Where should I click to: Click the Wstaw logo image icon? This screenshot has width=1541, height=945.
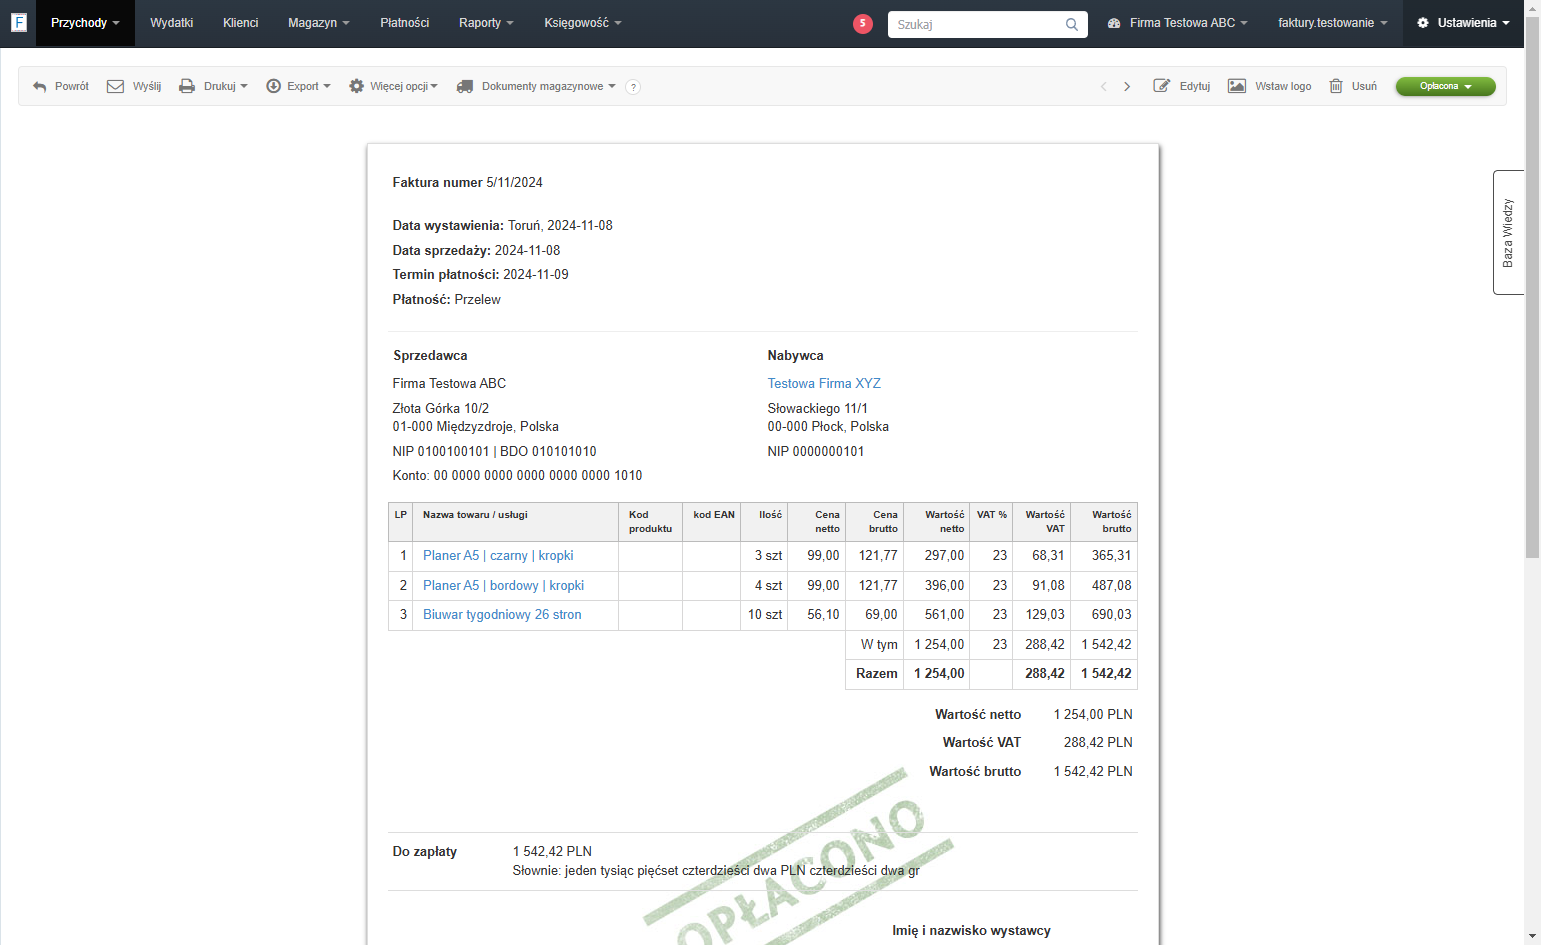click(x=1237, y=86)
